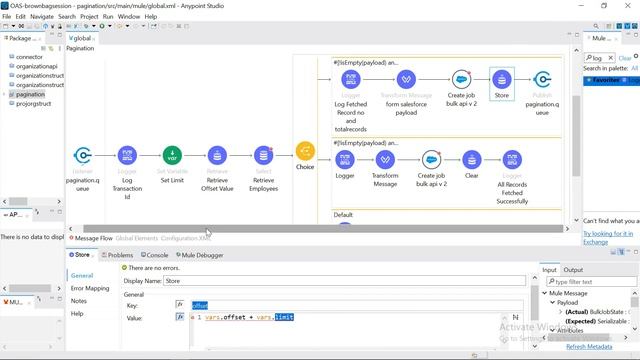Click the global editor tab

[82, 38]
